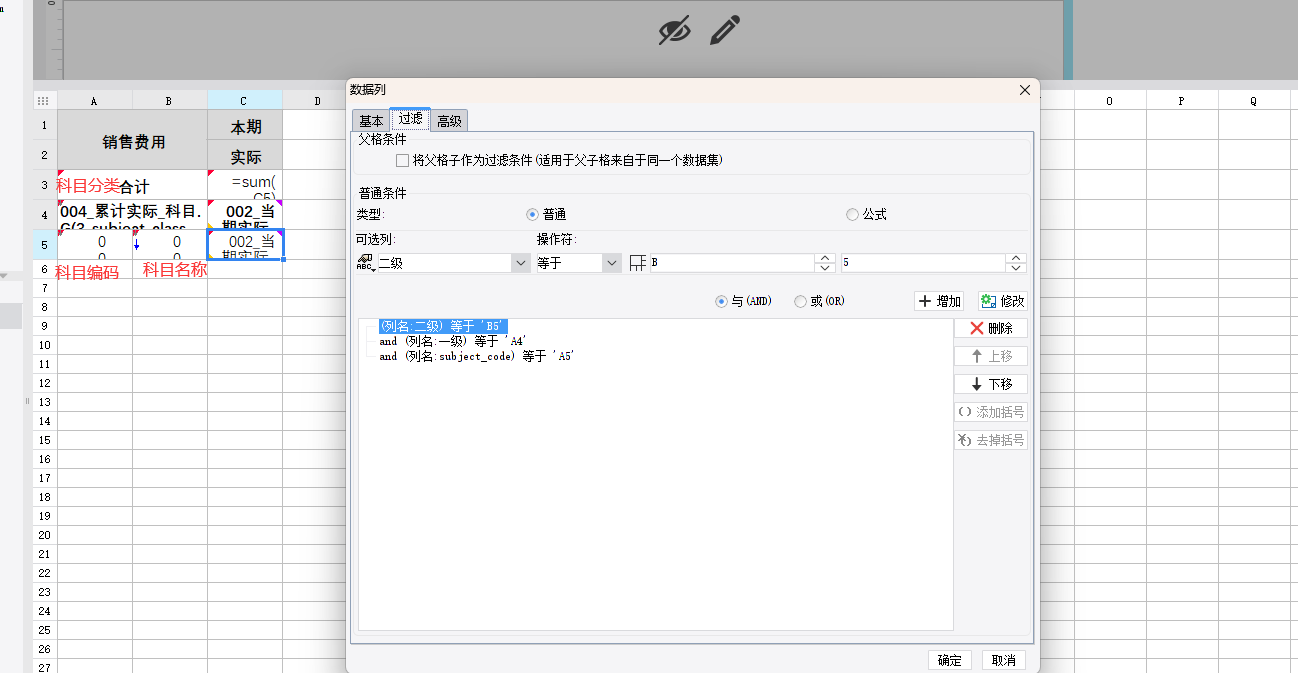Viewport: 1298px width, 673px height.
Task: Click the select-all corner icon of the spreadsheet
Action: tap(43, 101)
